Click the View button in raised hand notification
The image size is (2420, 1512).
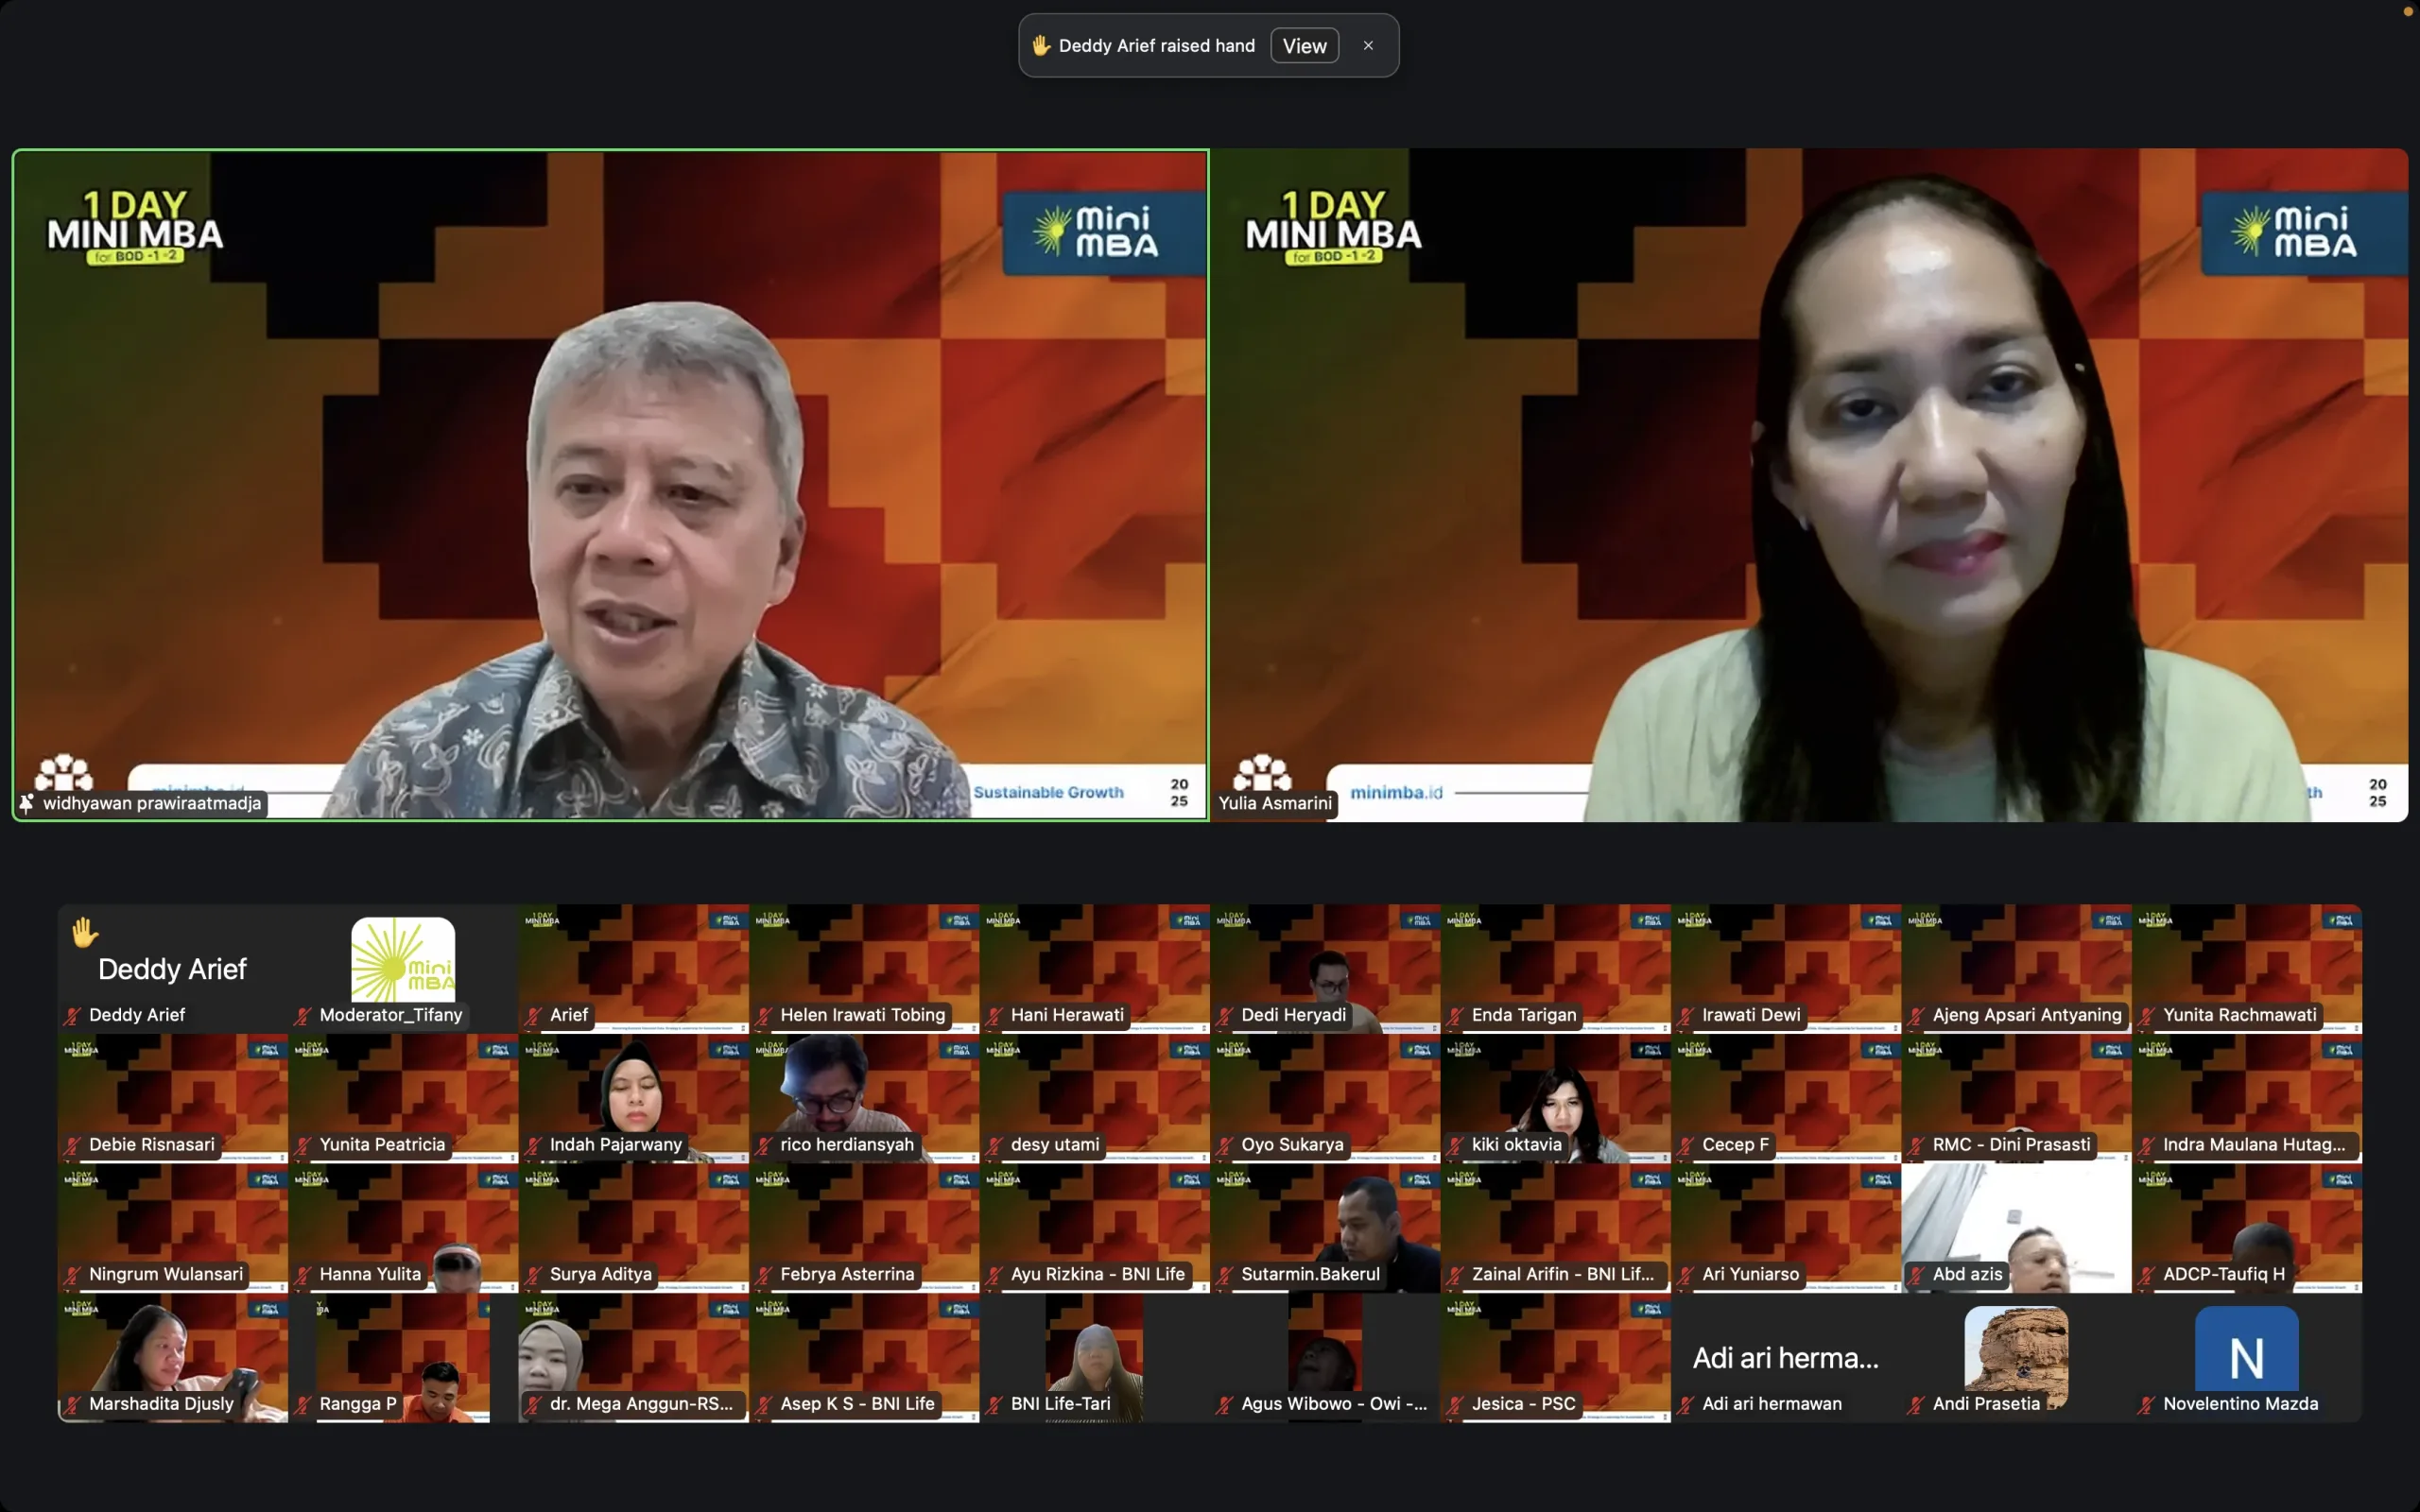tap(1304, 46)
